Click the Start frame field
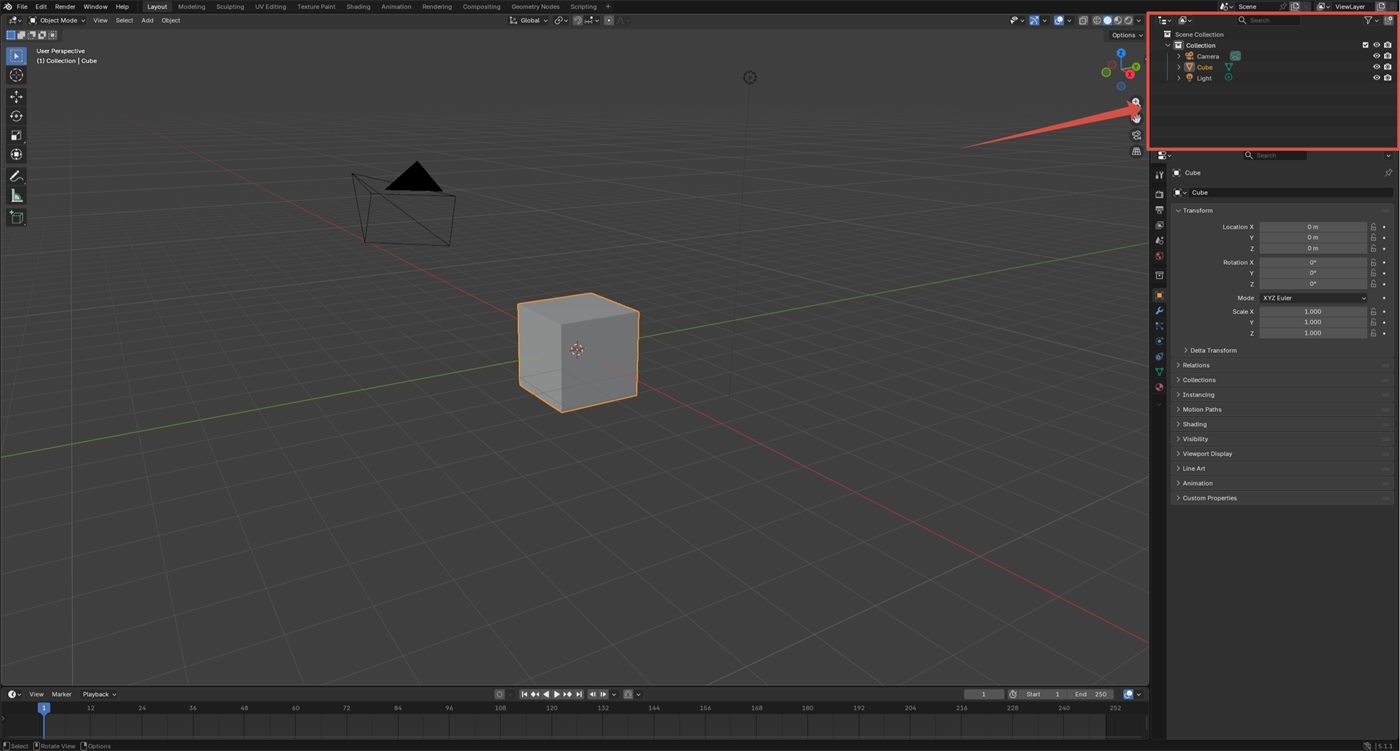The width and height of the screenshot is (1400, 751). [1043, 694]
